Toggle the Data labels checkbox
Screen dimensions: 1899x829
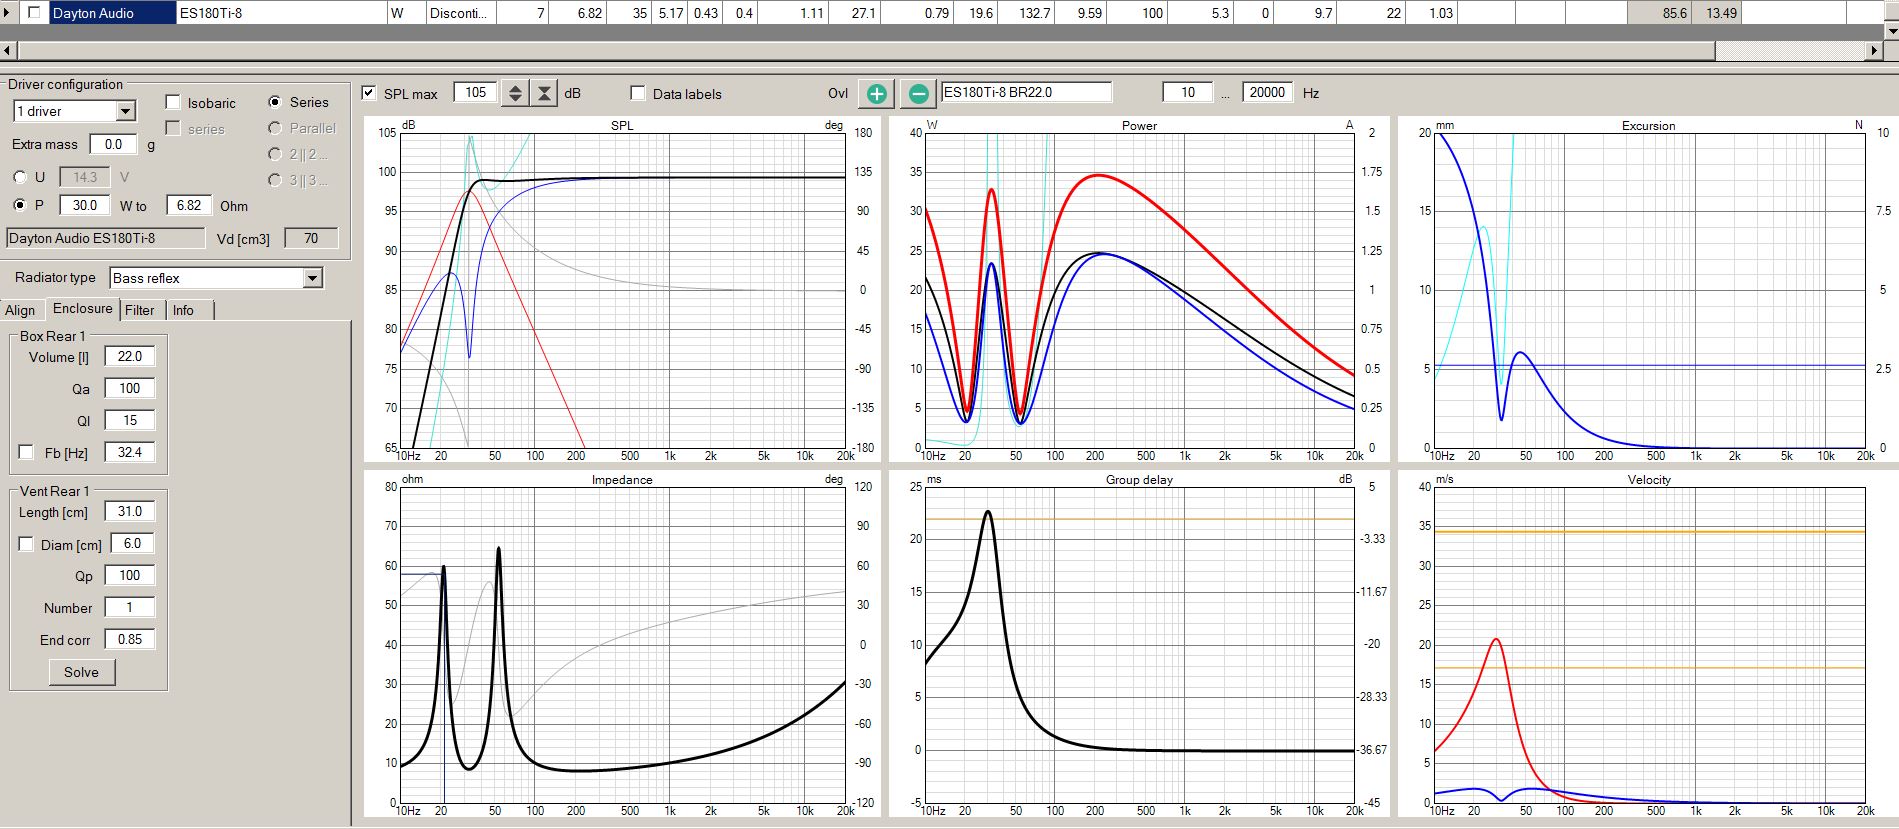point(638,93)
